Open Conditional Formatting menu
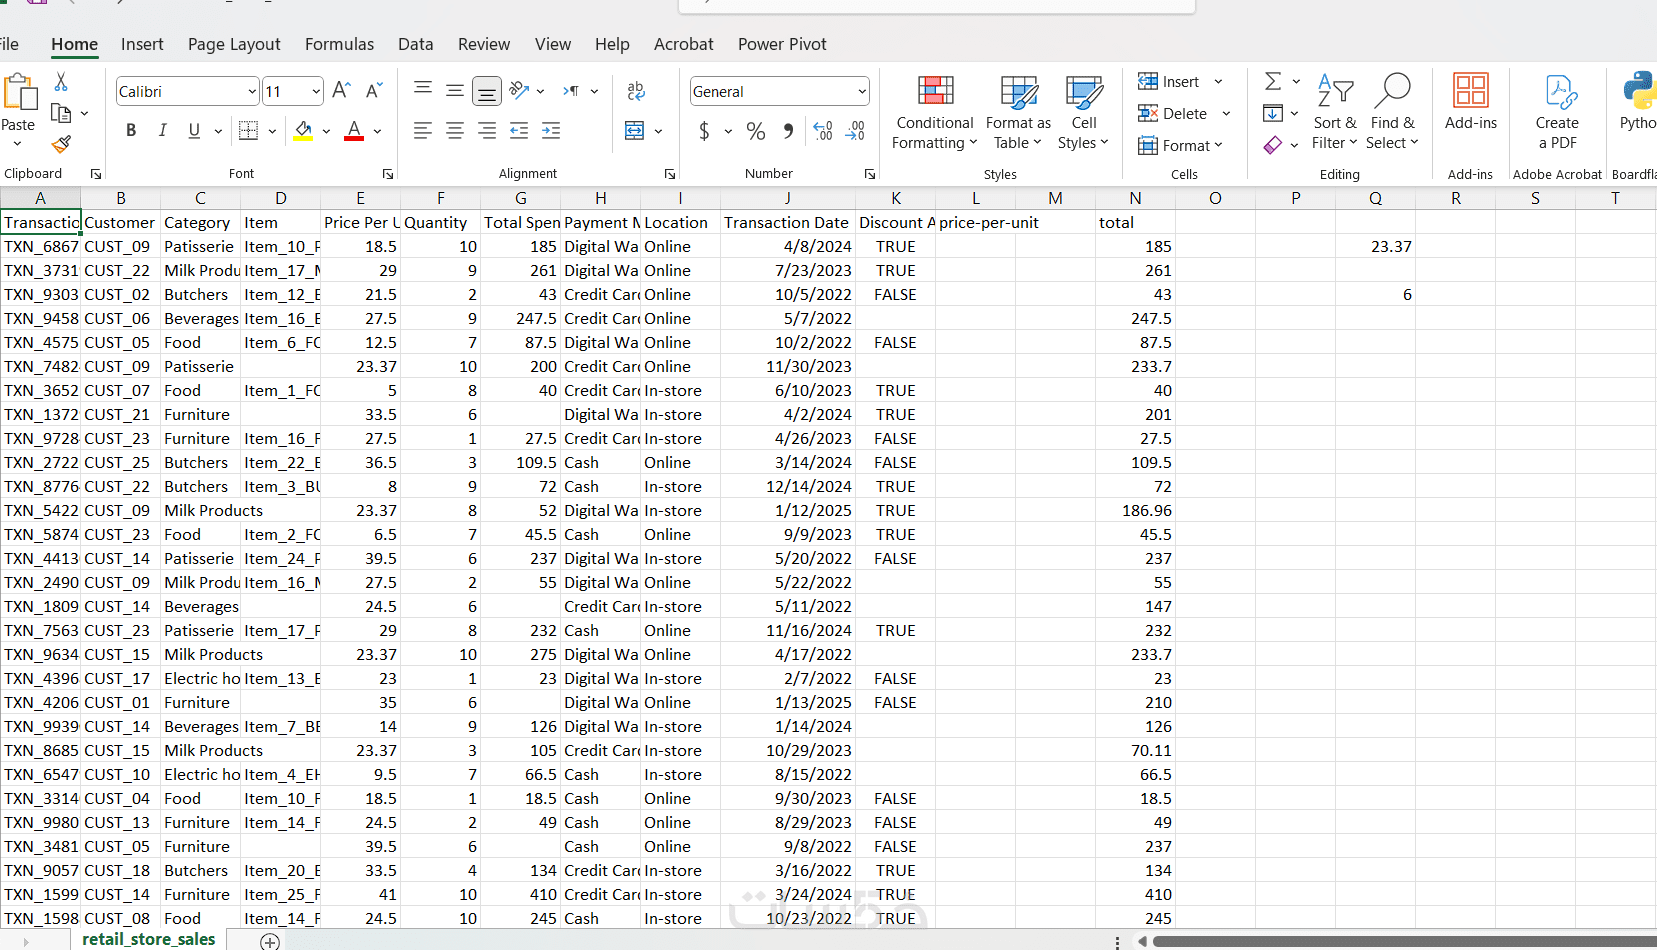The image size is (1657, 950). pyautogui.click(x=935, y=112)
